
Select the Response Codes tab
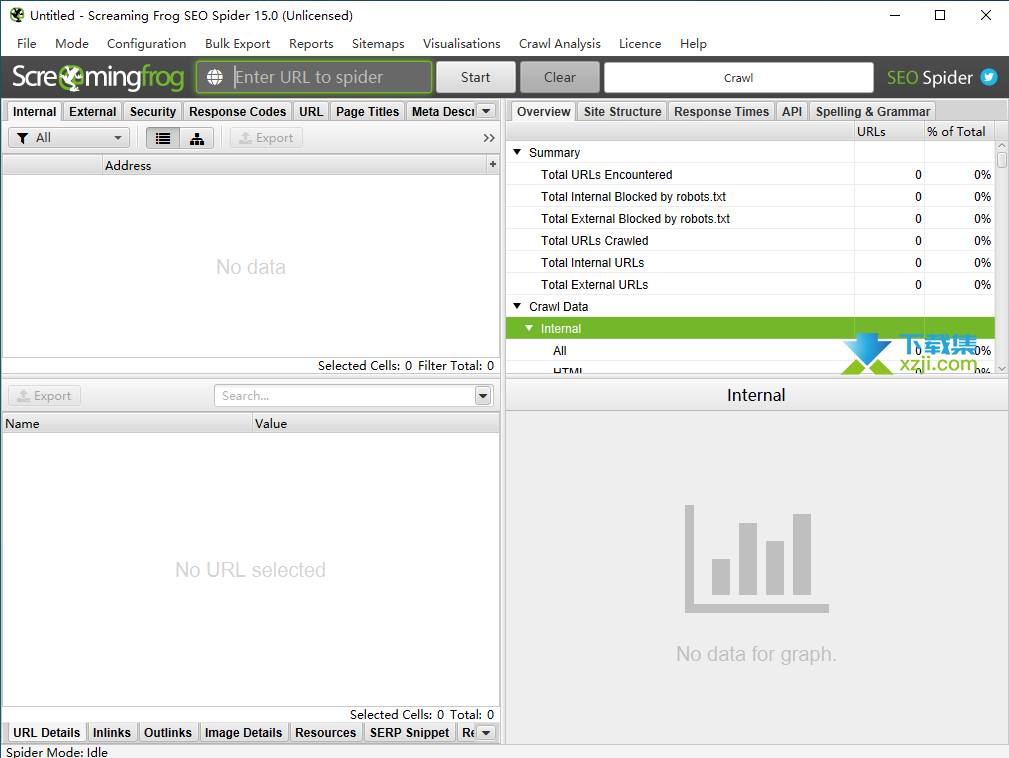(x=237, y=111)
